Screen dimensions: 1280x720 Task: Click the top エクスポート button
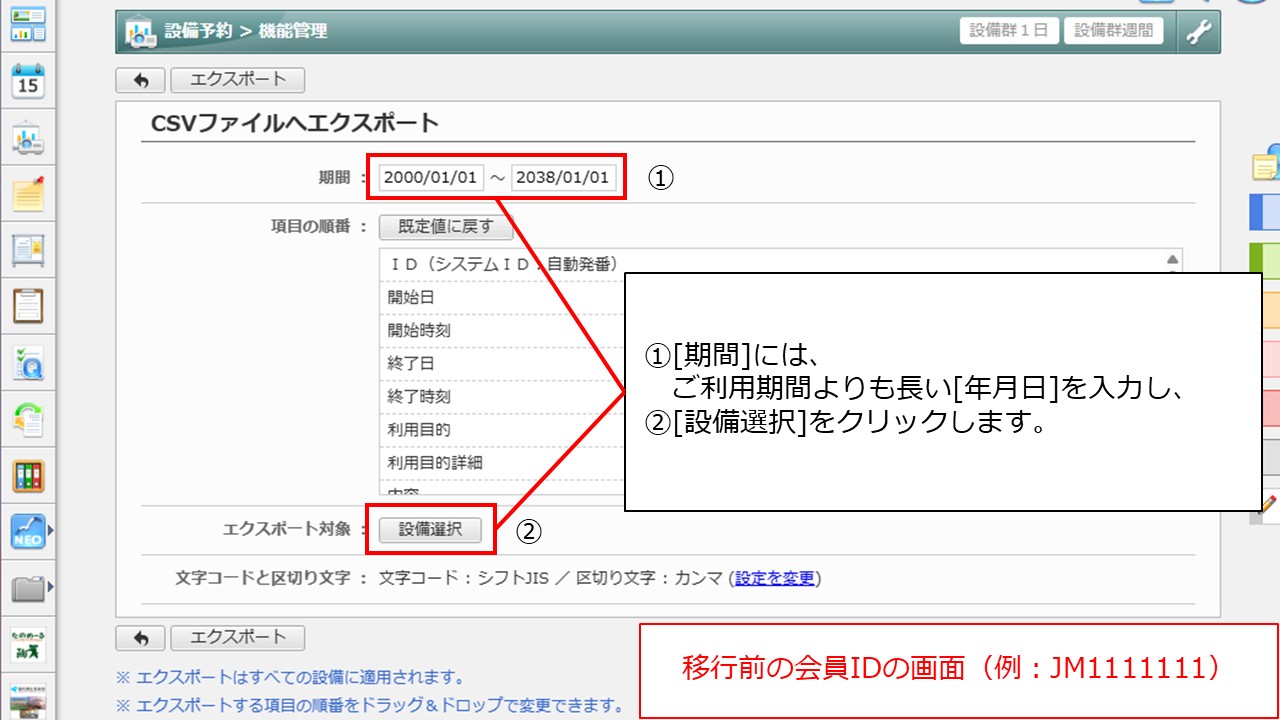pos(237,80)
